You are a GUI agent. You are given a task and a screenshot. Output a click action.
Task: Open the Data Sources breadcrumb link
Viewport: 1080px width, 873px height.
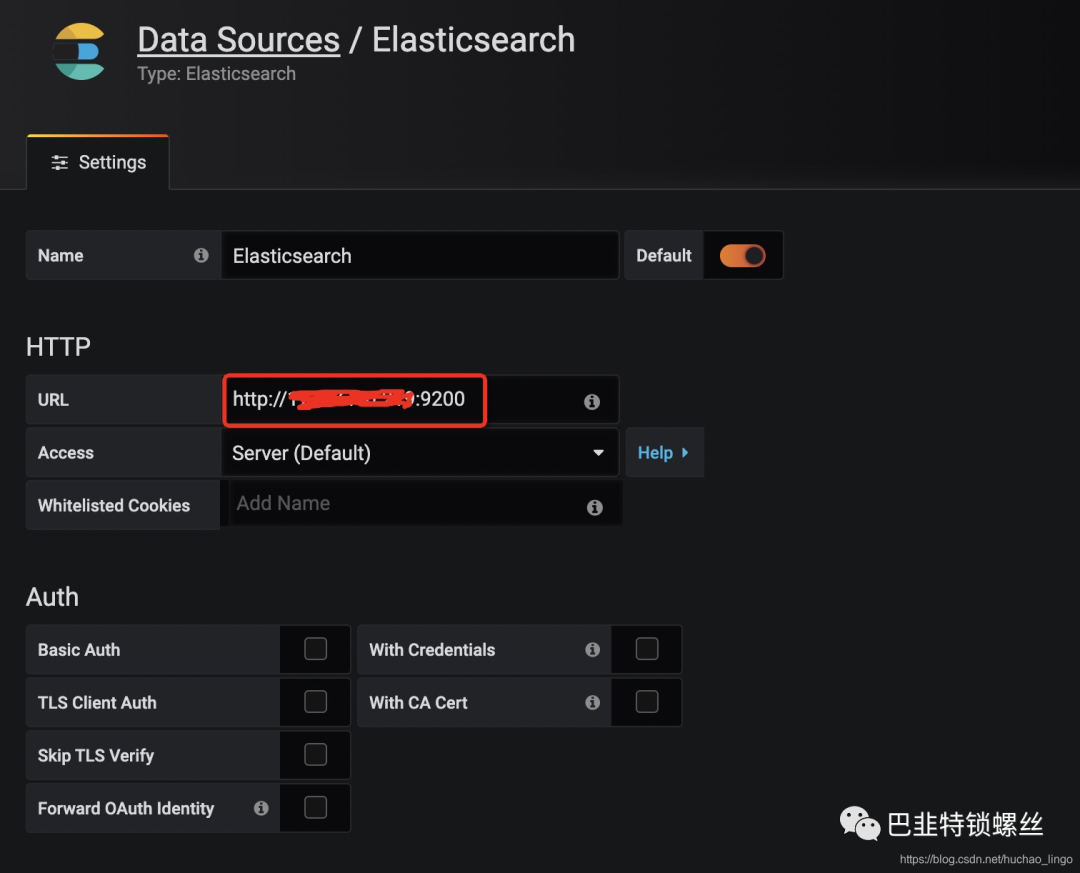point(238,39)
